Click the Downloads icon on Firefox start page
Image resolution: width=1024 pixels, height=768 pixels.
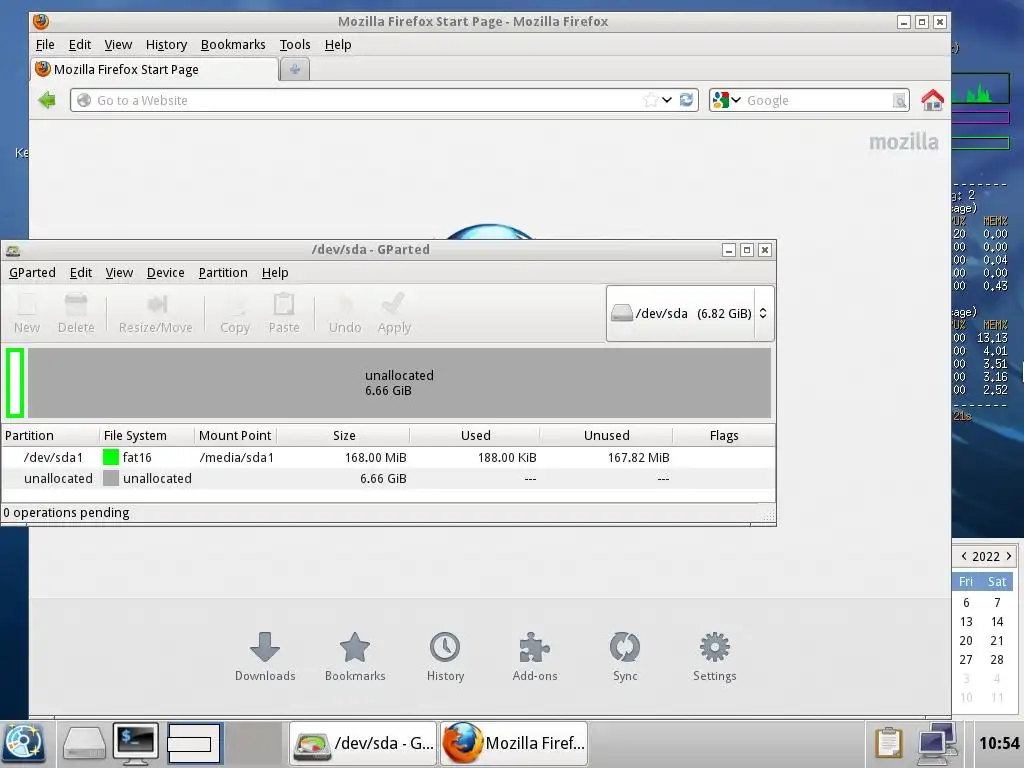pyautogui.click(x=264, y=647)
